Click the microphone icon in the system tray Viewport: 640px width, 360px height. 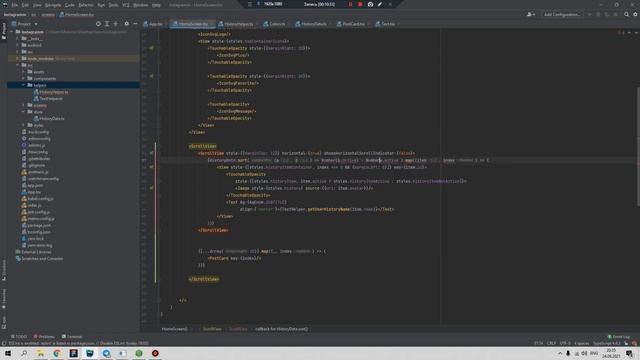568,353
